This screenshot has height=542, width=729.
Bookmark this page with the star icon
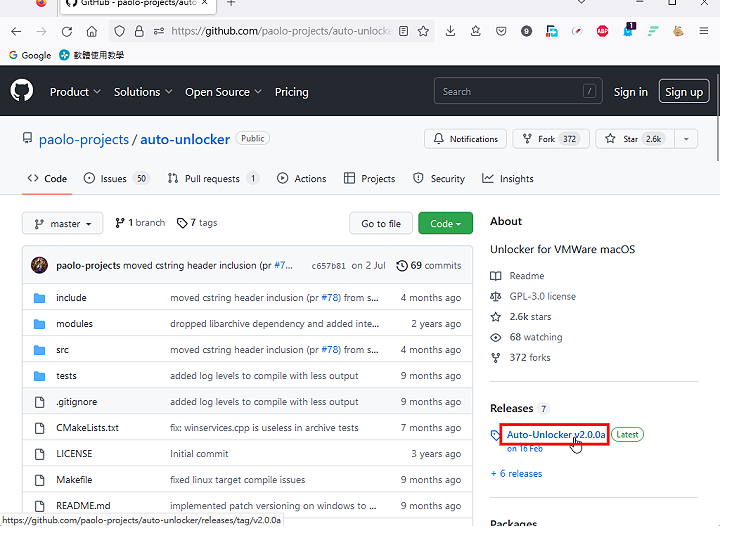423,31
